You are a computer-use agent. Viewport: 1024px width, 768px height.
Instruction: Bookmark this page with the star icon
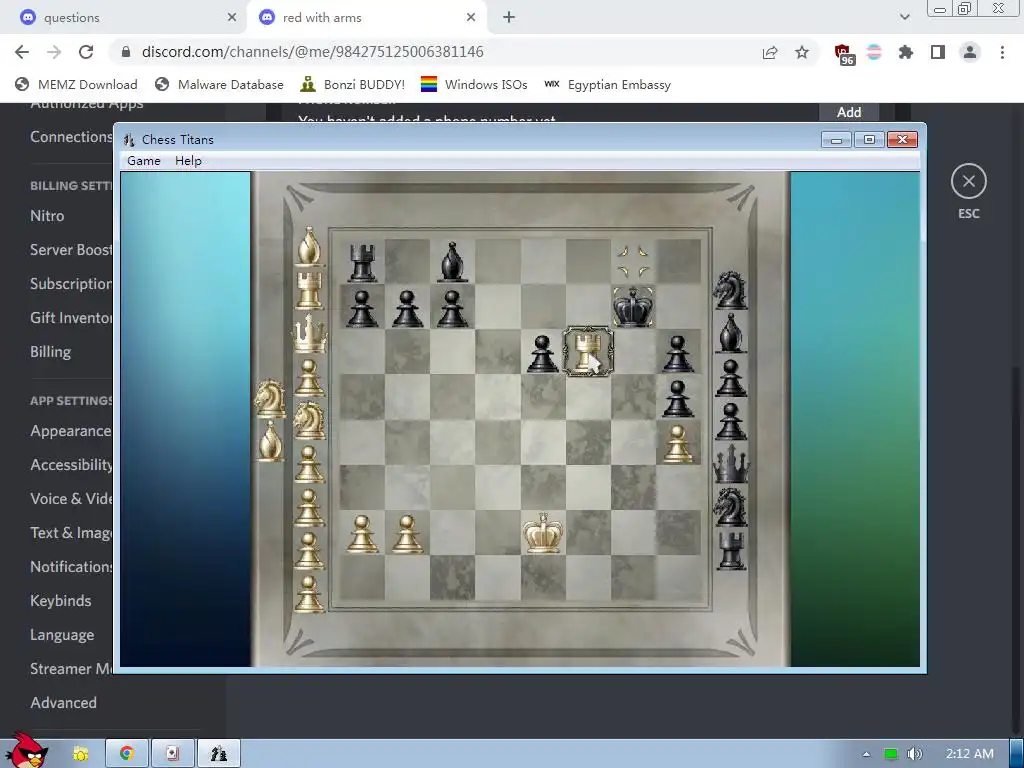point(802,52)
